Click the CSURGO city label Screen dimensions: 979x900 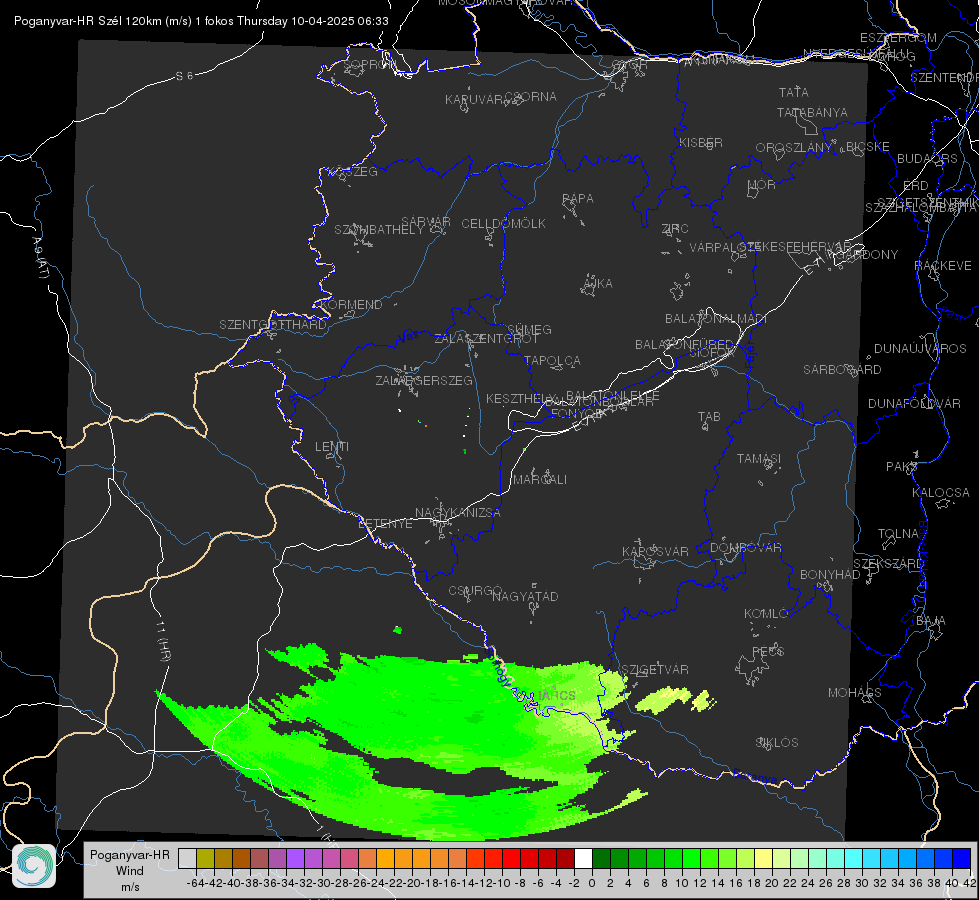[475, 591]
